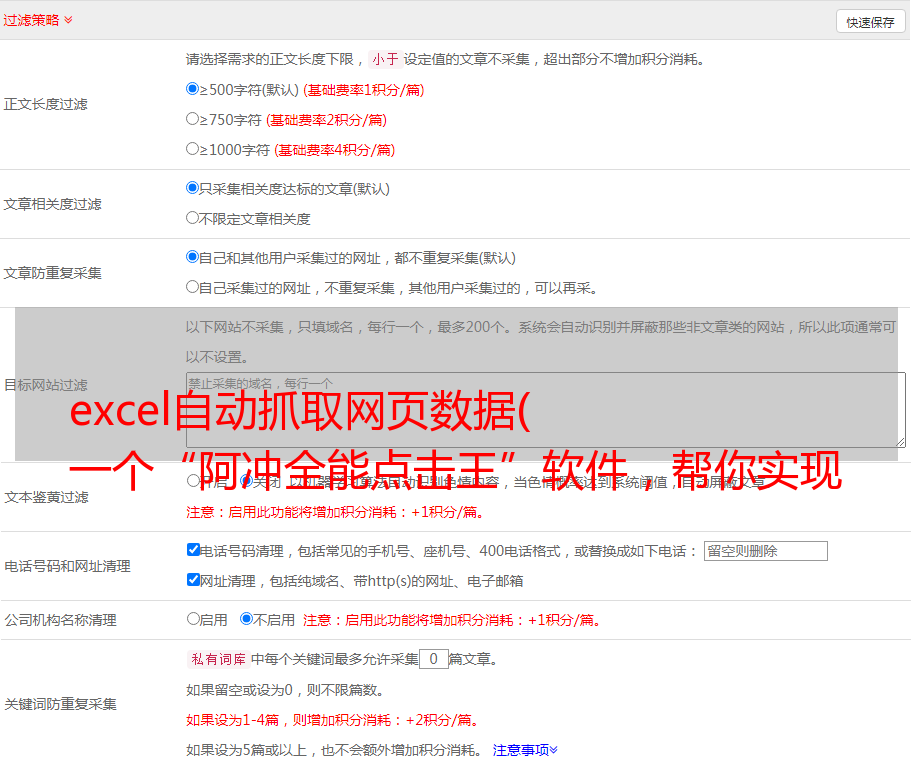The width and height of the screenshot is (912, 768).
Task: Click the 基础费率2积分/篇 red text
Action: (326, 120)
